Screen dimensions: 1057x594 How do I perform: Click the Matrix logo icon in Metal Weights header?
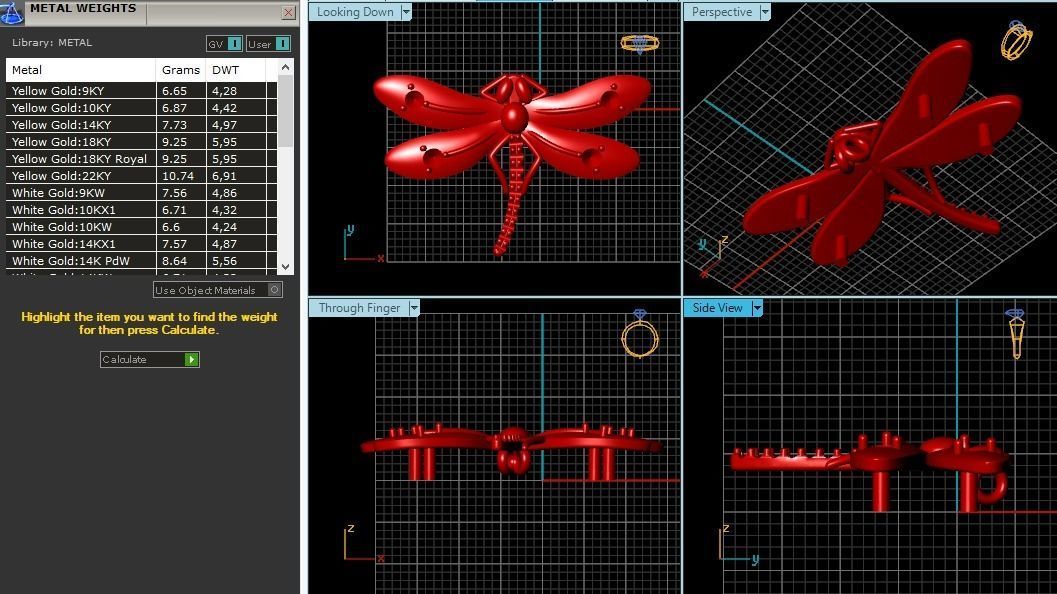coord(11,12)
